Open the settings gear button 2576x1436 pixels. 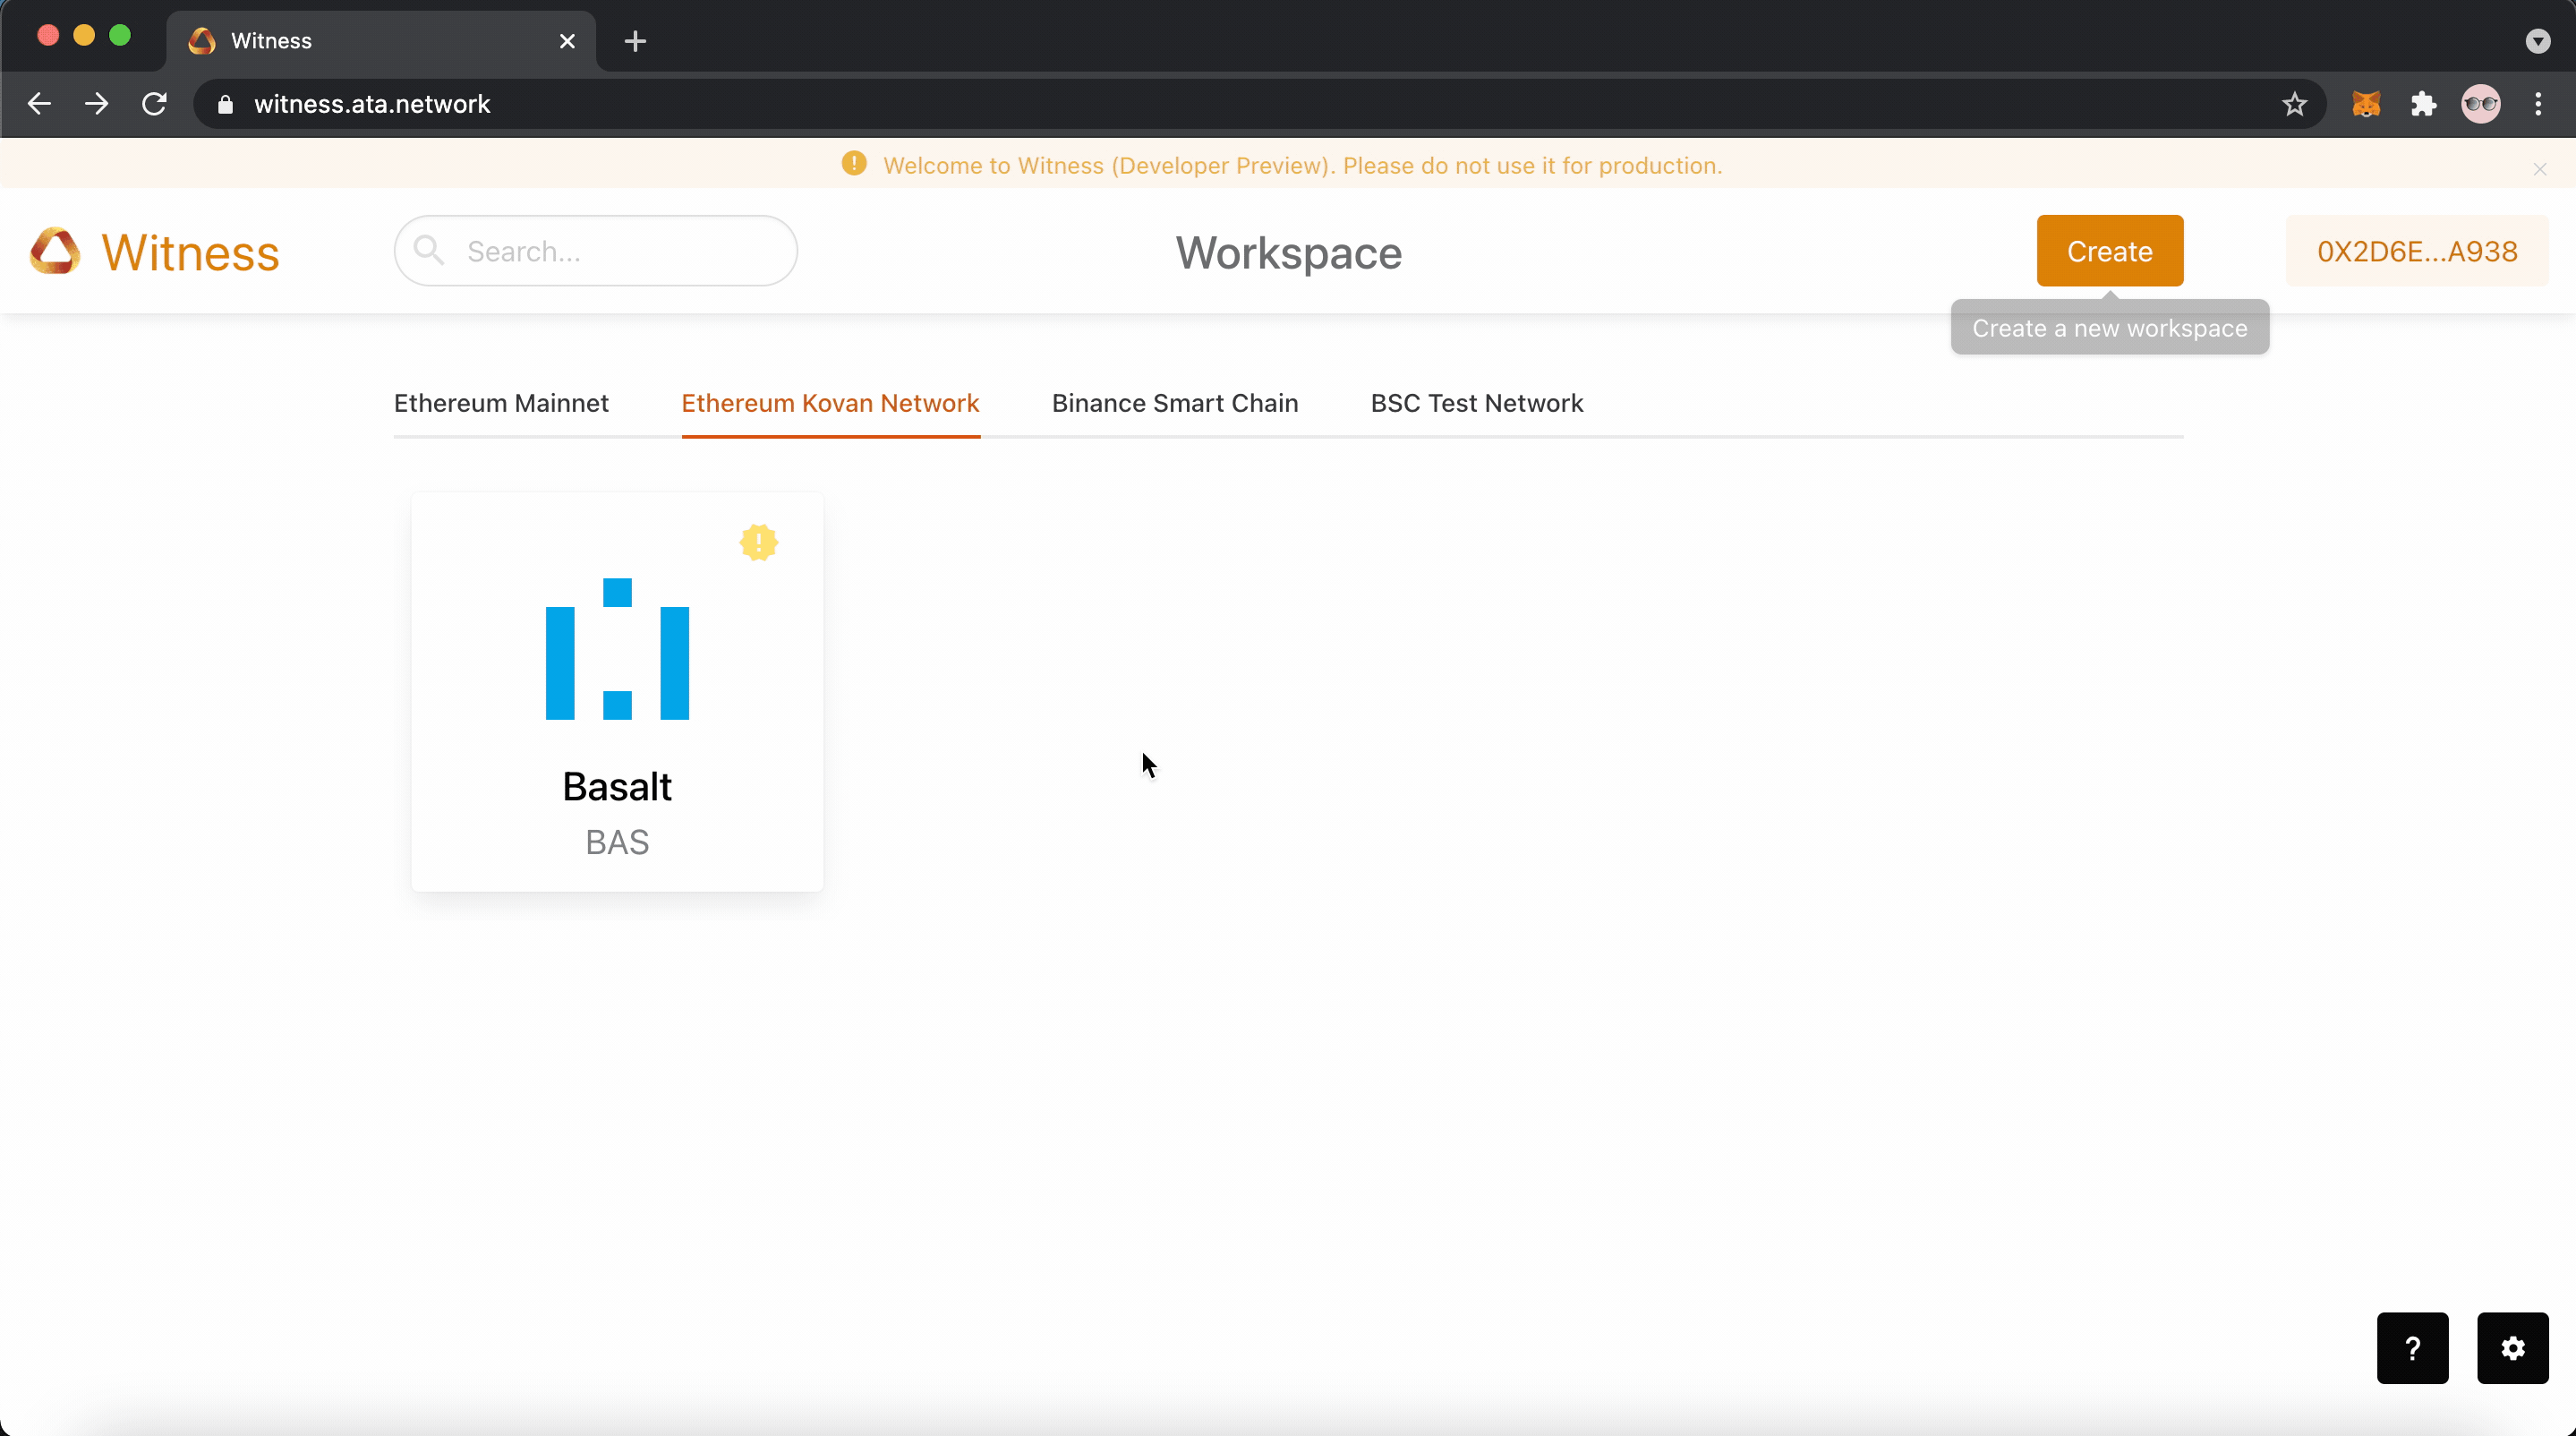(2512, 1348)
